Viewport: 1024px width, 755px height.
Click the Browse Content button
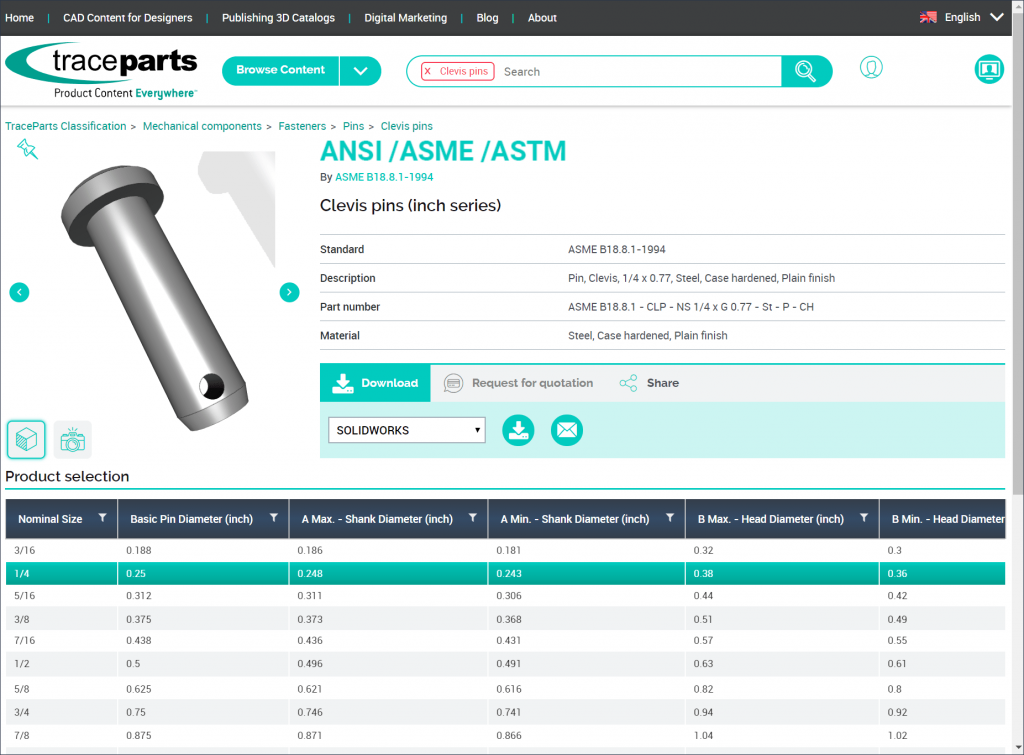(280, 70)
